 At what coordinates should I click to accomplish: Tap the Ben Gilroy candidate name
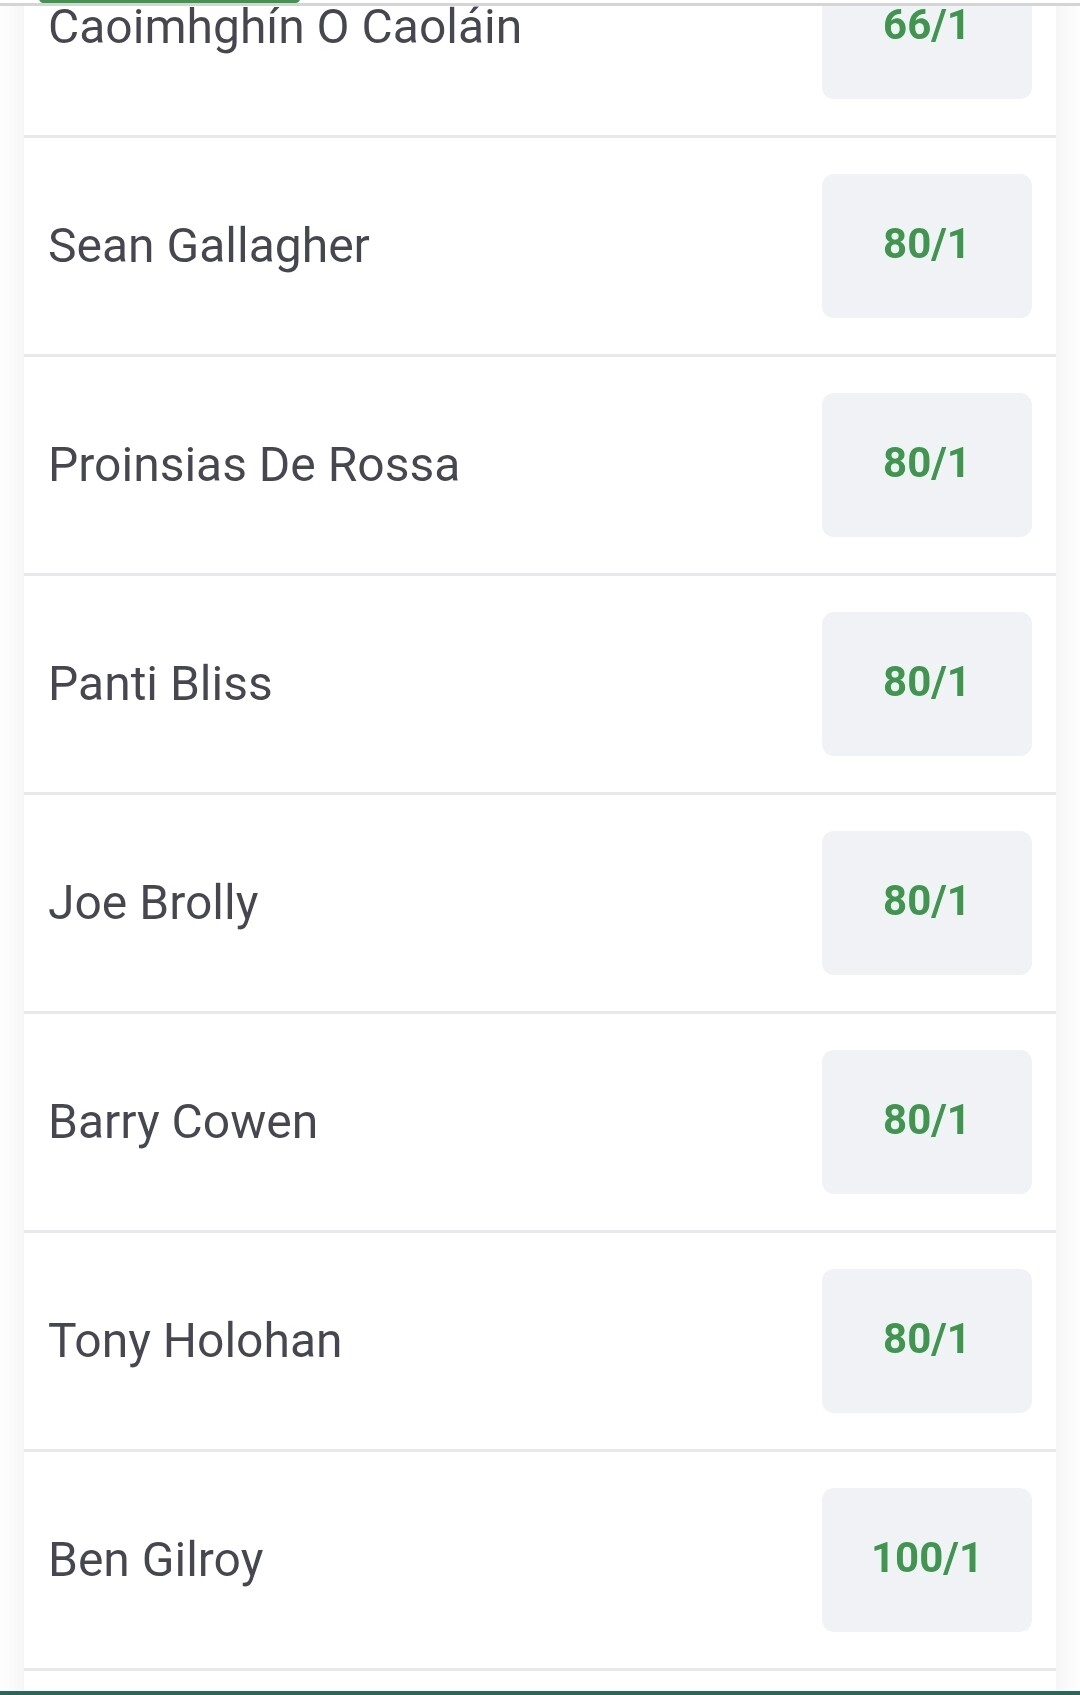[x=156, y=1560]
